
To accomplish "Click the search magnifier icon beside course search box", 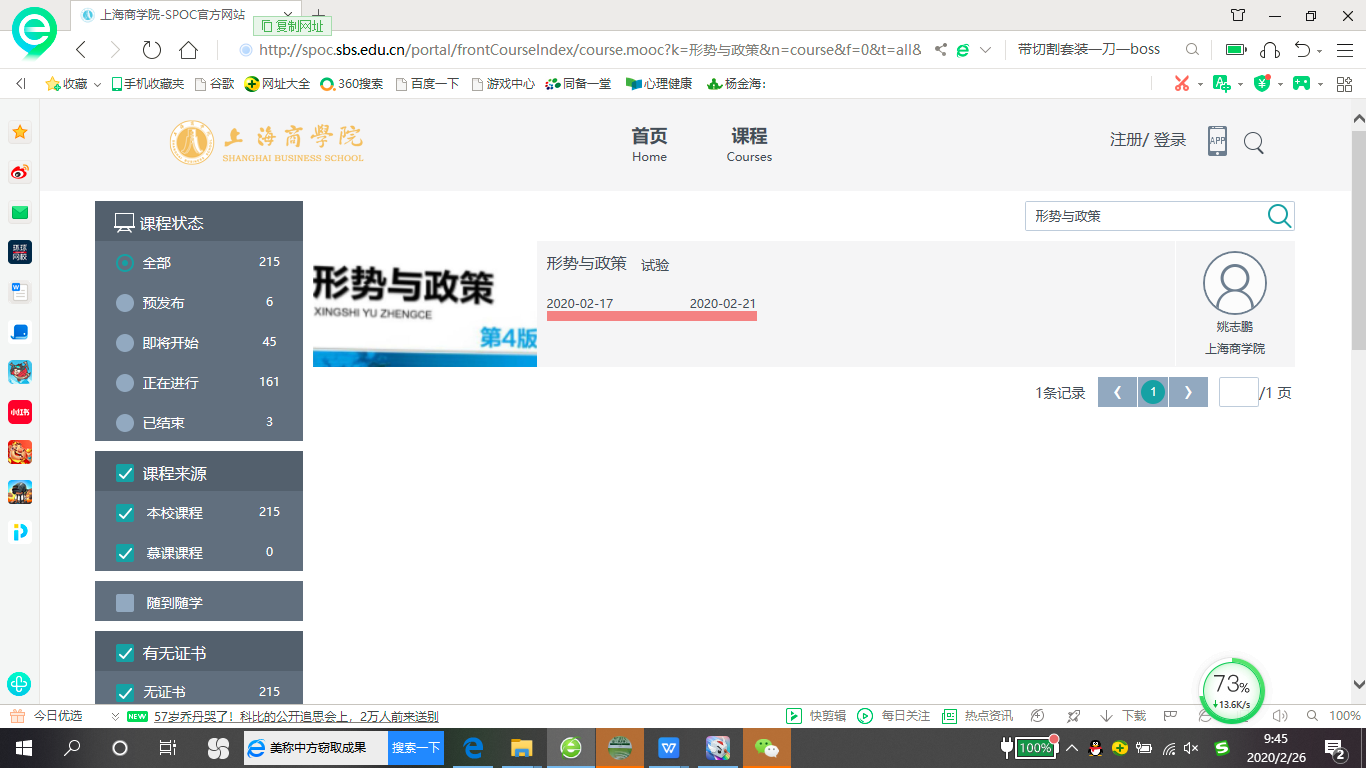I will tap(1278, 216).
